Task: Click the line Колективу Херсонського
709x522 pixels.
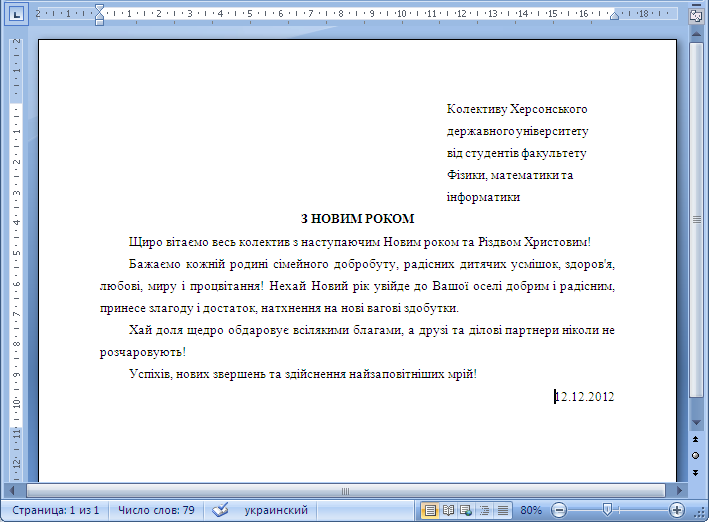Action: pyautogui.click(x=517, y=109)
